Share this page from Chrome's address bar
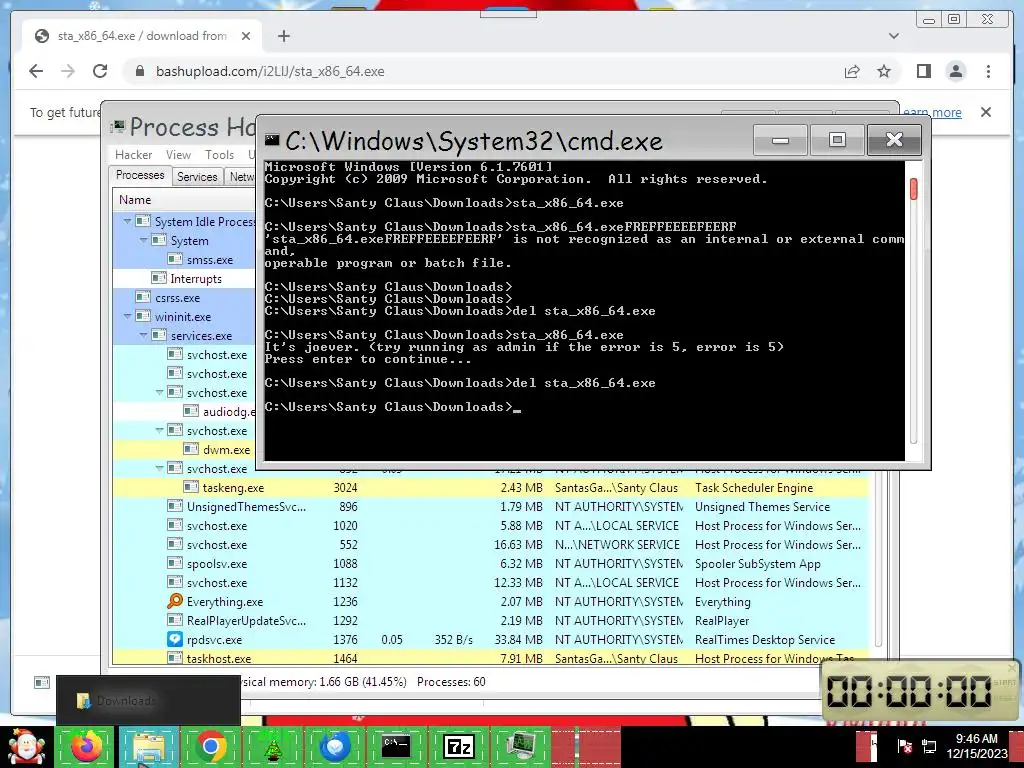Screen dimensions: 1024x768 pos(852,71)
